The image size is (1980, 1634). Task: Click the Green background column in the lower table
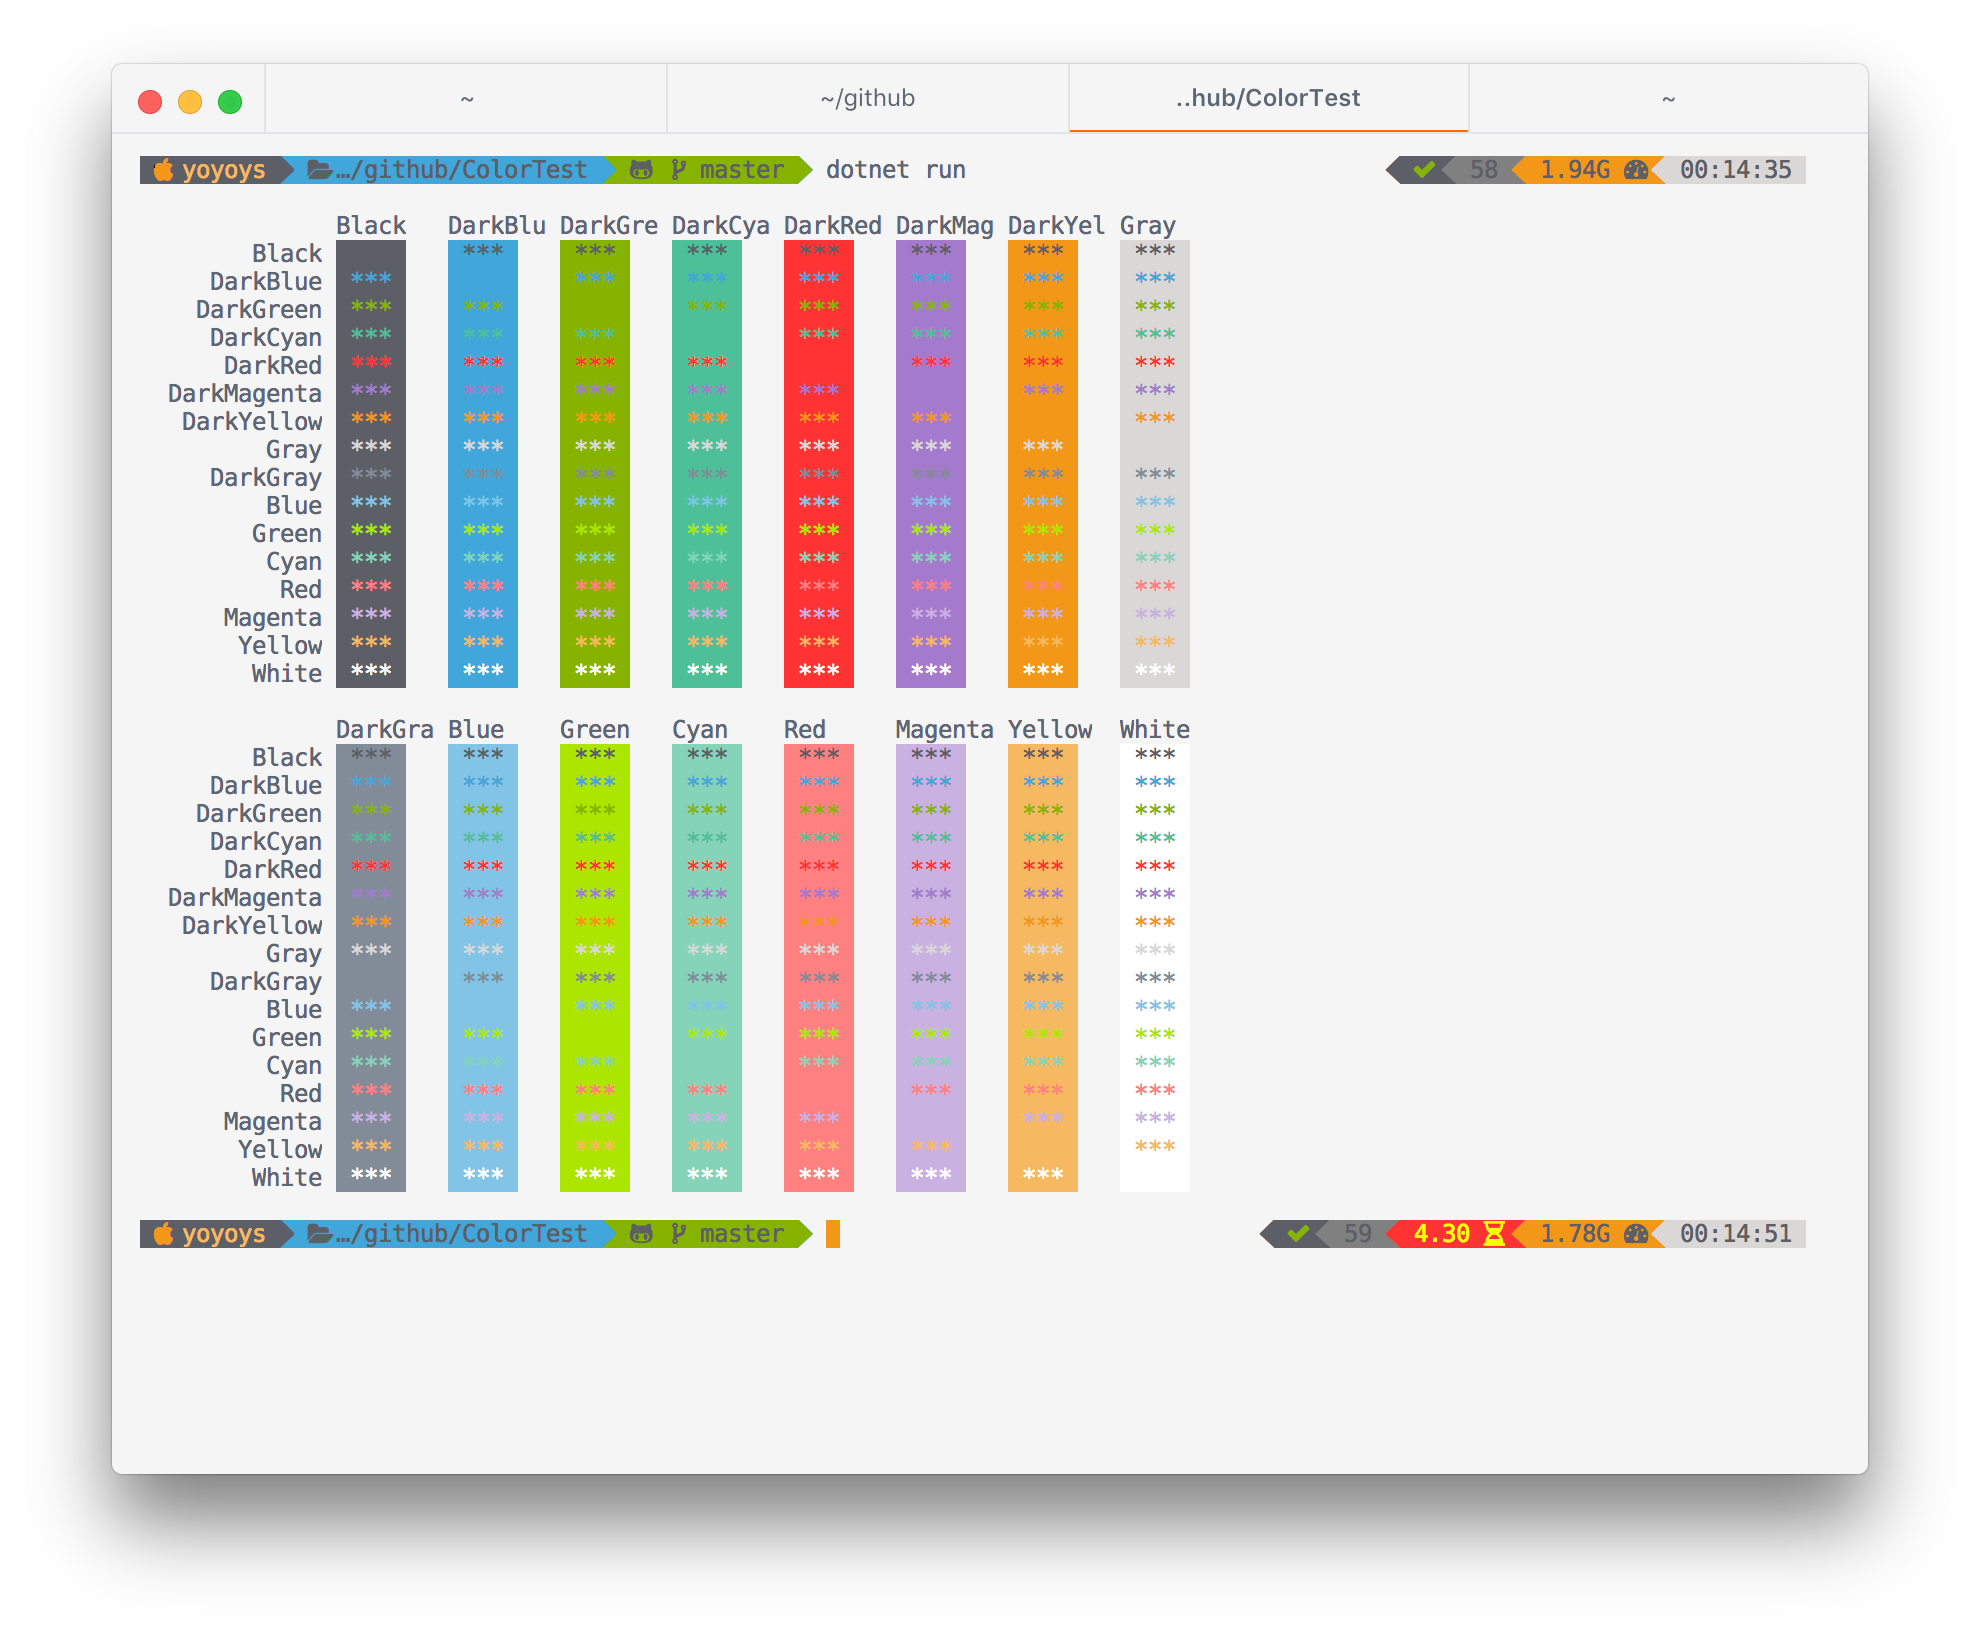click(595, 967)
